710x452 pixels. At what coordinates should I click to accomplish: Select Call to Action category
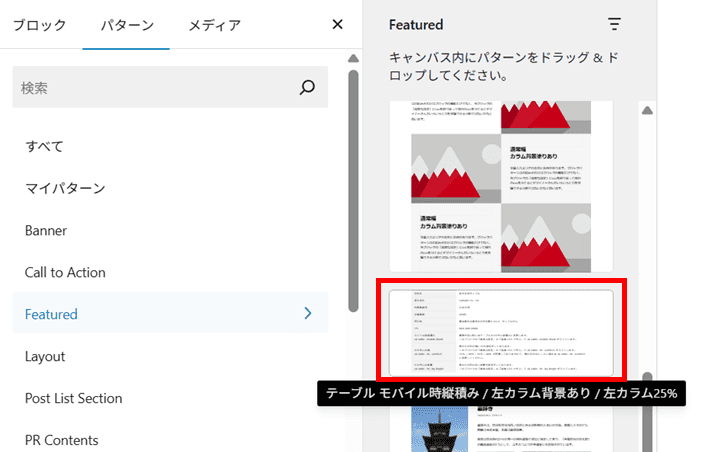65,272
